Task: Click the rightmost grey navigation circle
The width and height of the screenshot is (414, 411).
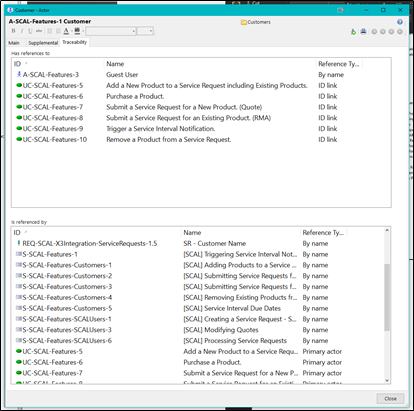Action: pos(400,32)
